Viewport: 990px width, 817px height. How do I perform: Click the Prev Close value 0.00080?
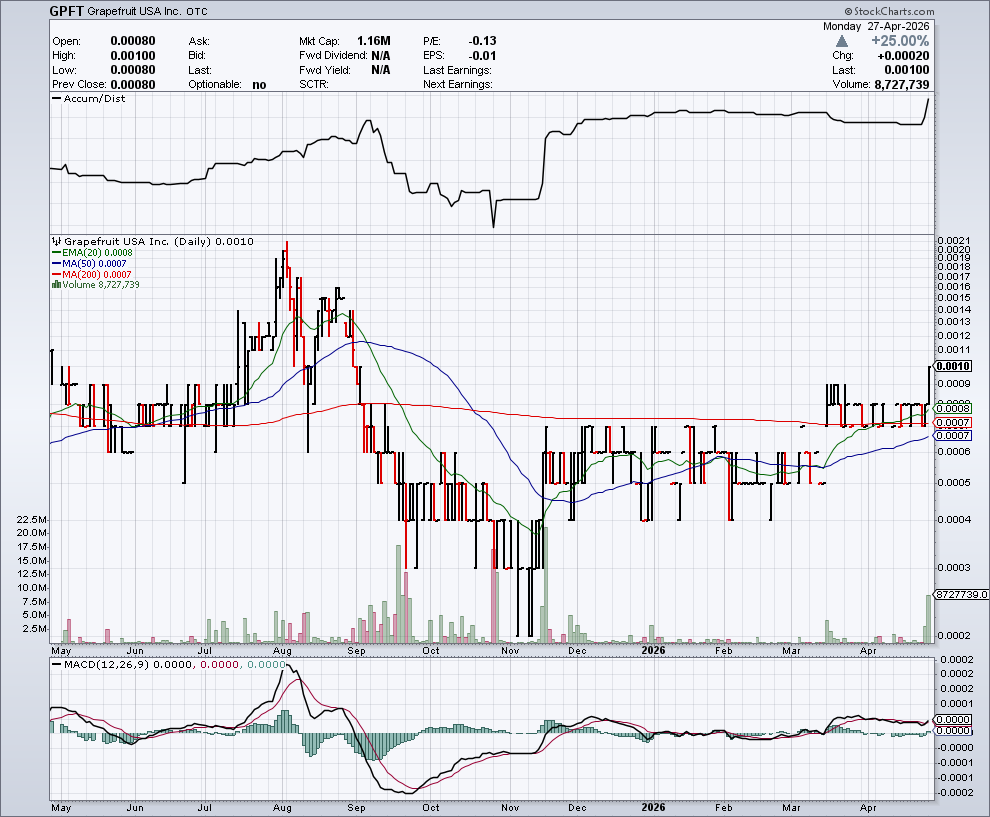[x=133, y=85]
